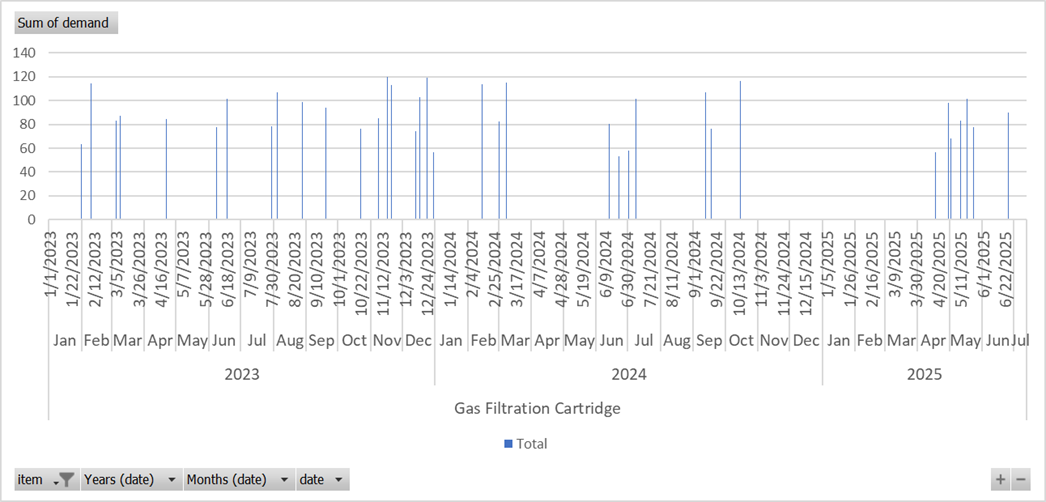The width and height of the screenshot is (1046, 502).
Task: Click the 140 value axis label
Action: [24, 53]
